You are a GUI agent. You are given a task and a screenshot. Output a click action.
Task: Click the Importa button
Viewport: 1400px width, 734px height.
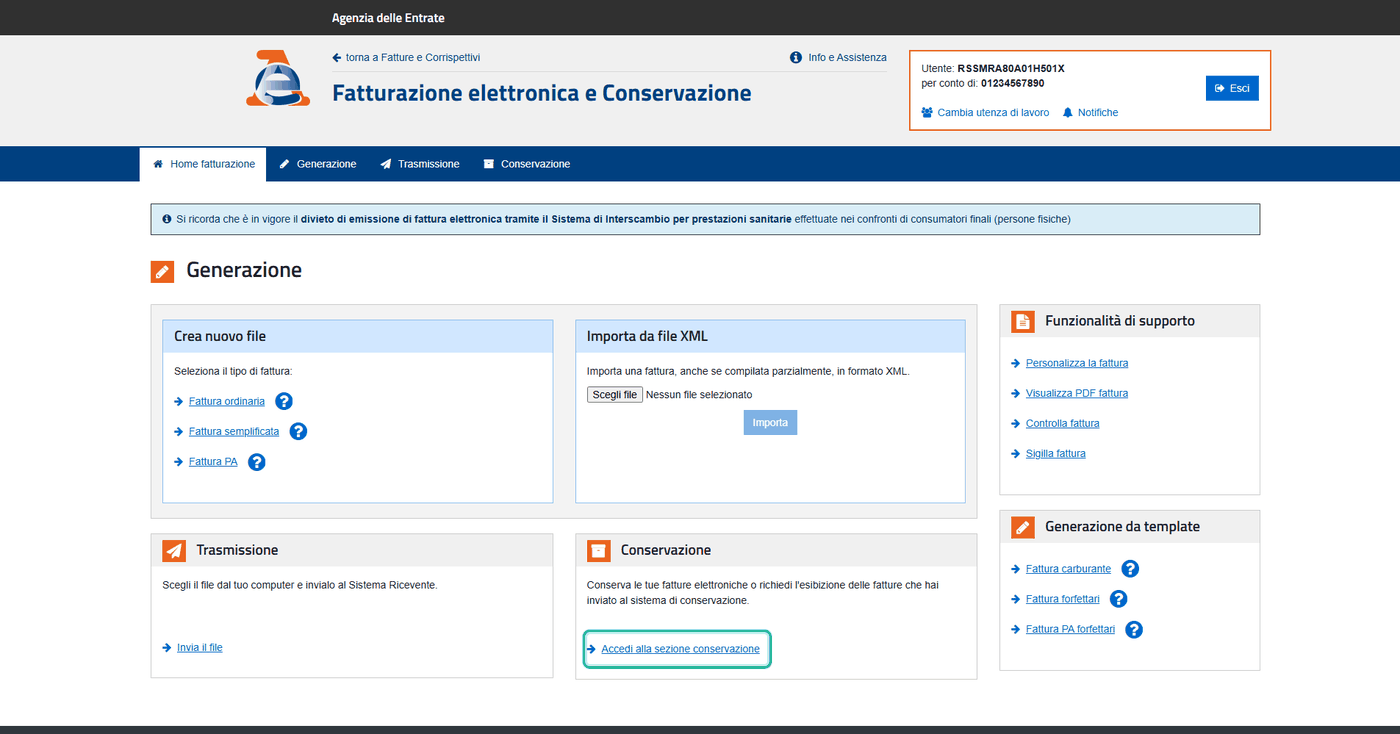(770, 423)
